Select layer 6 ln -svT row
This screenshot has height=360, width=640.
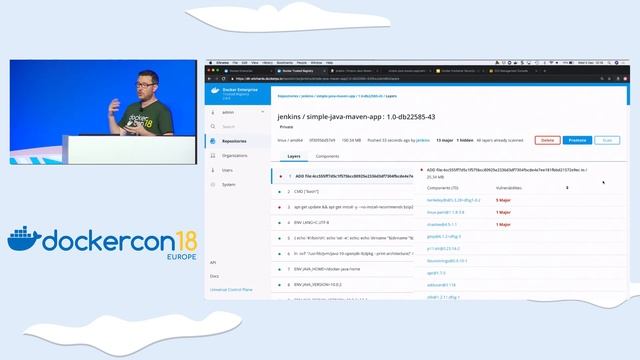click(x=343, y=254)
